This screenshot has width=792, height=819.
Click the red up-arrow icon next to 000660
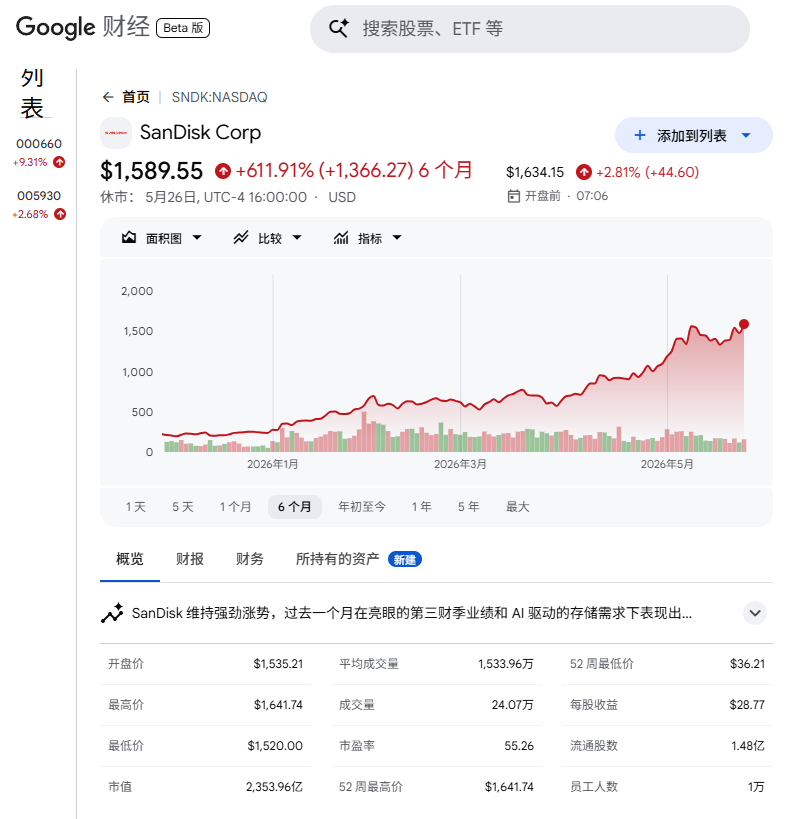[x=60, y=162]
